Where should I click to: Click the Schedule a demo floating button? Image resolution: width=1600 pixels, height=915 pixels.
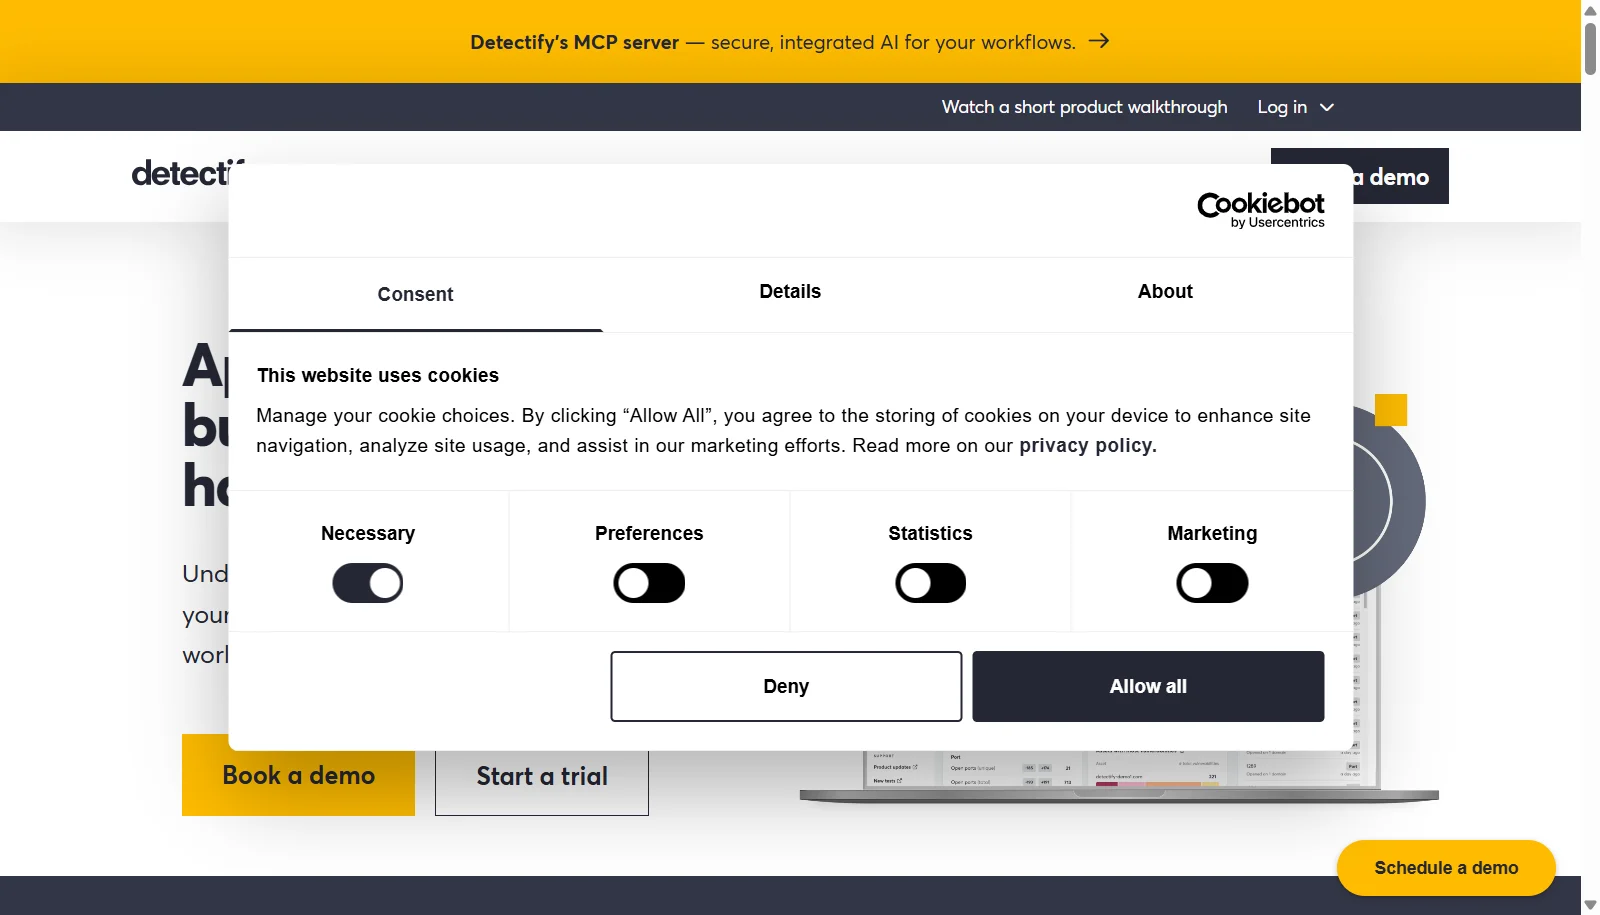click(x=1446, y=868)
